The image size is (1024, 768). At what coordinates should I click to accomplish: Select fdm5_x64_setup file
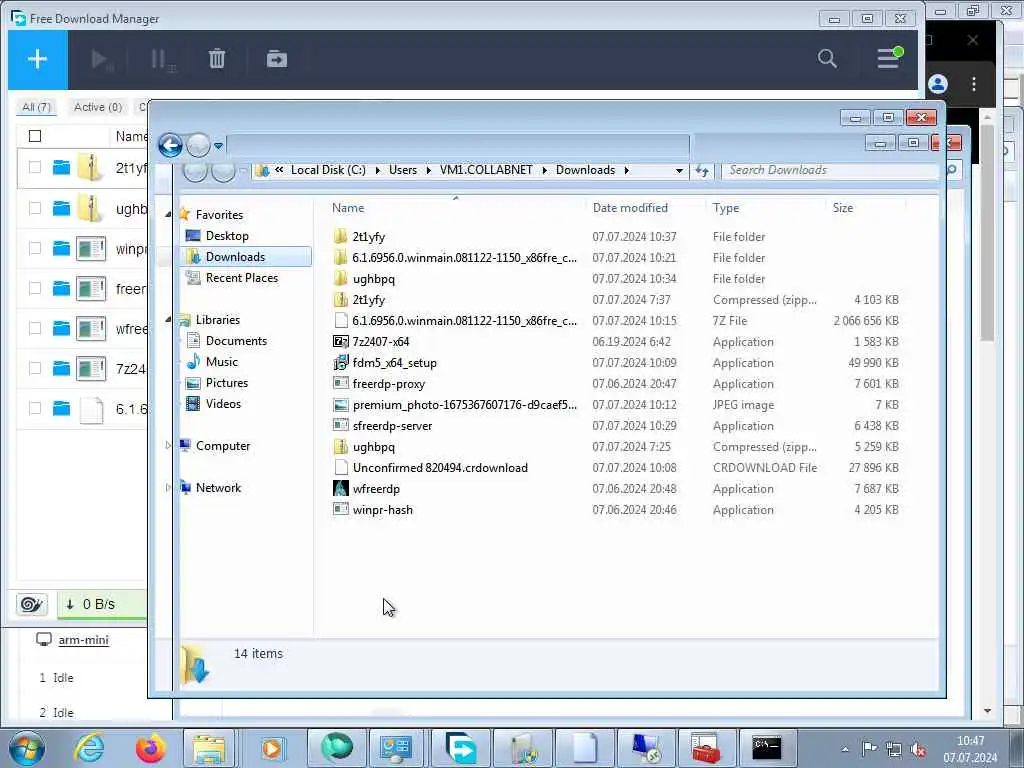pyautogui.click(x=394, y=362)
